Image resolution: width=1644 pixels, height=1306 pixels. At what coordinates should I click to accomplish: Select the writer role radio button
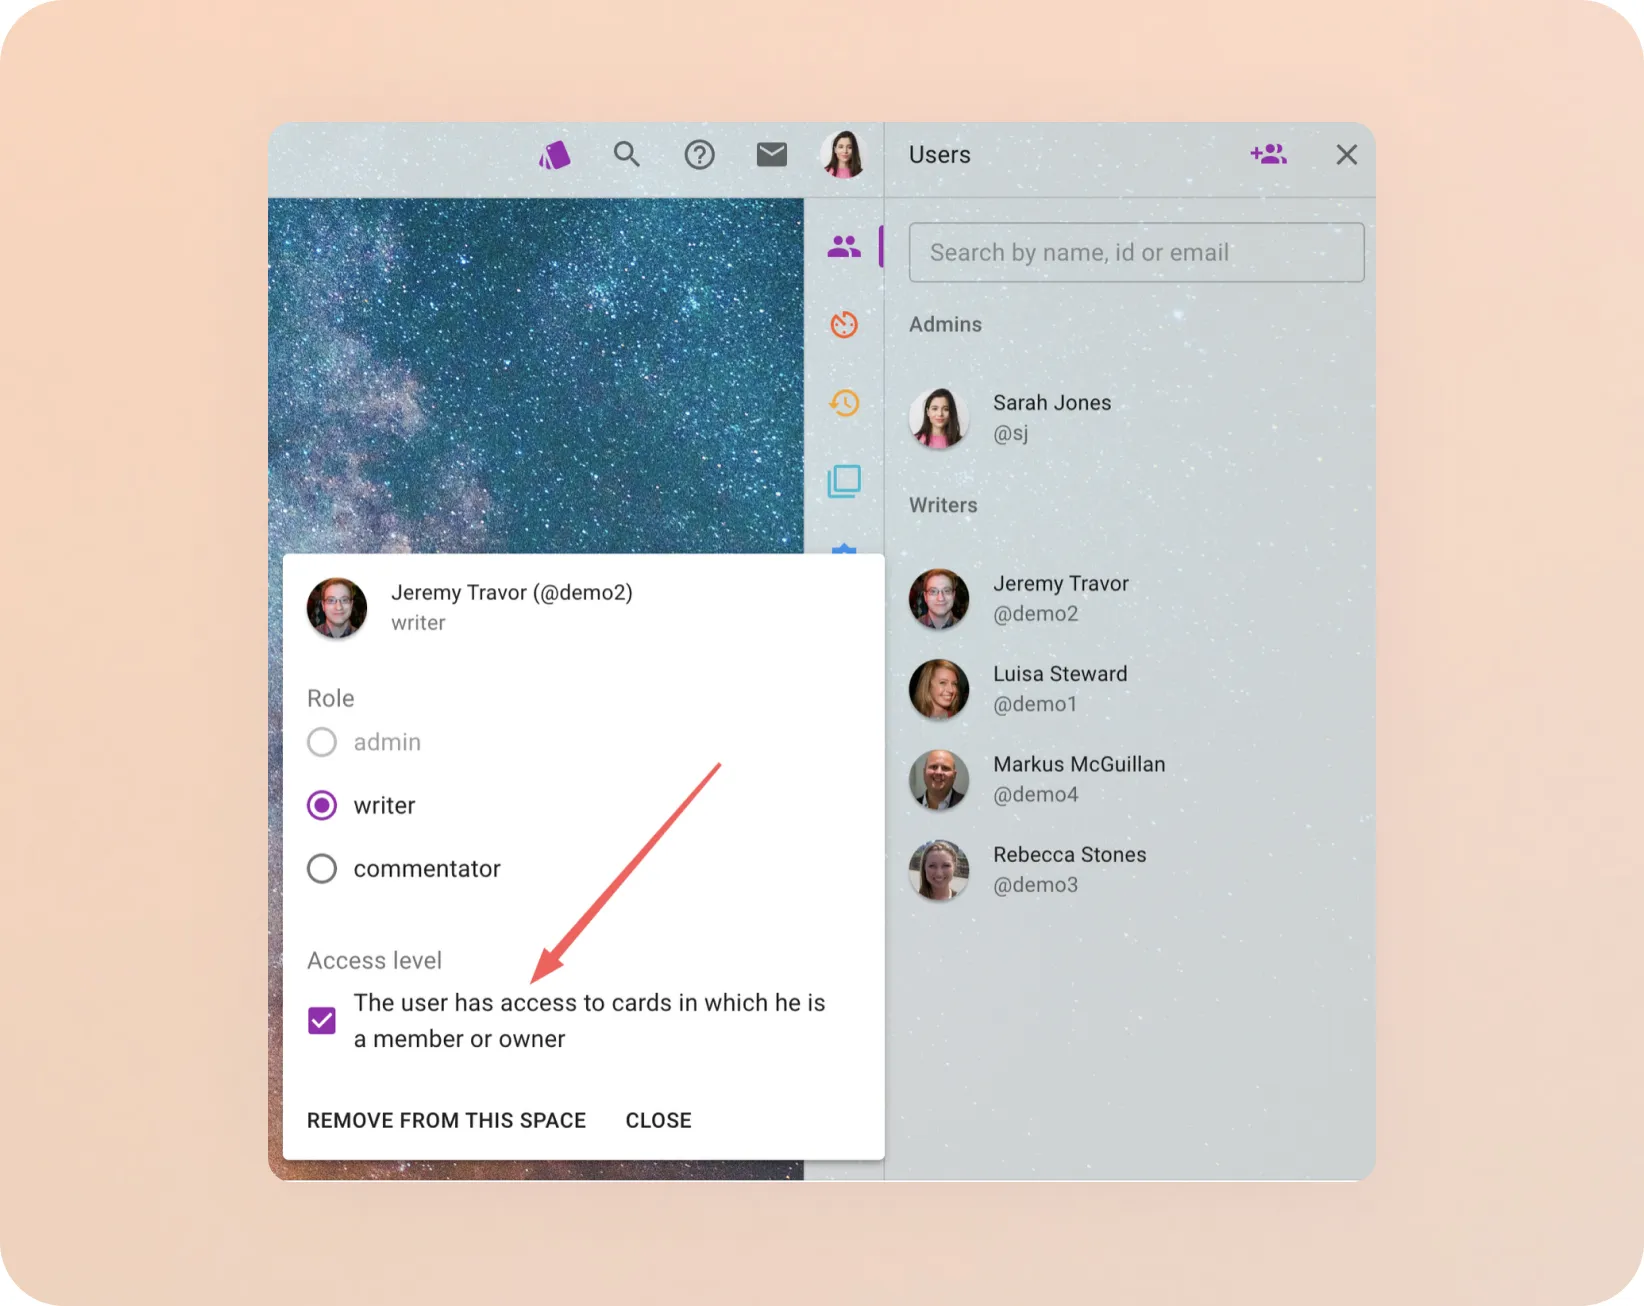pyautogui.click(x=322, y=805)
